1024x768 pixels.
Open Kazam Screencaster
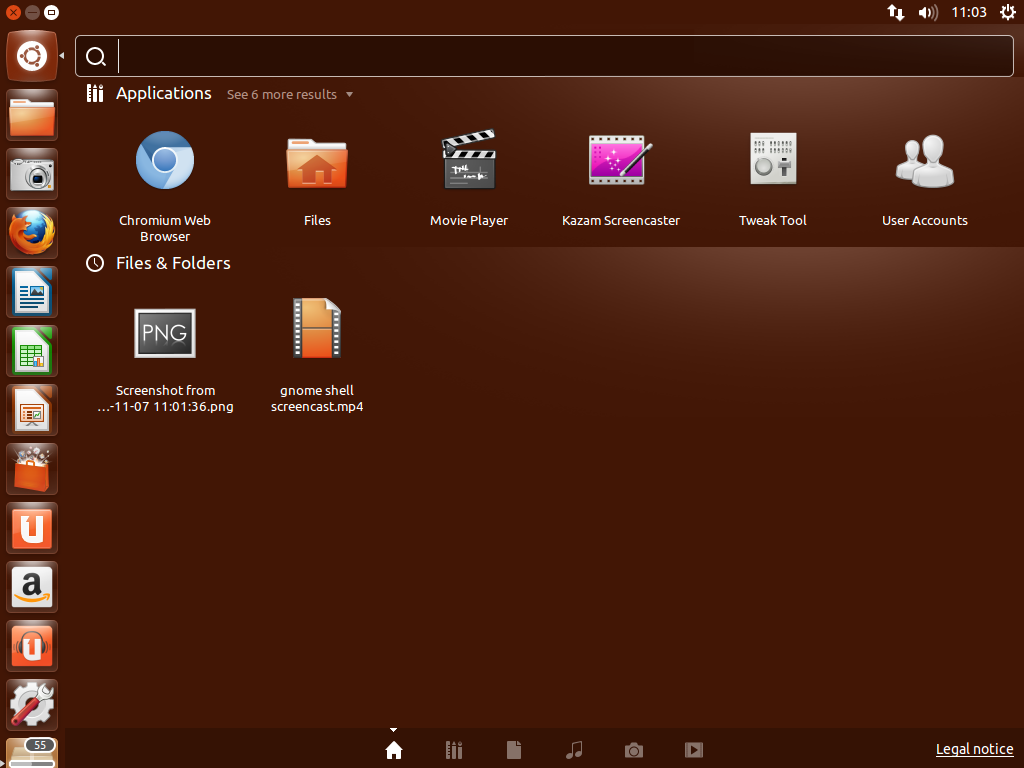[620, 160]
